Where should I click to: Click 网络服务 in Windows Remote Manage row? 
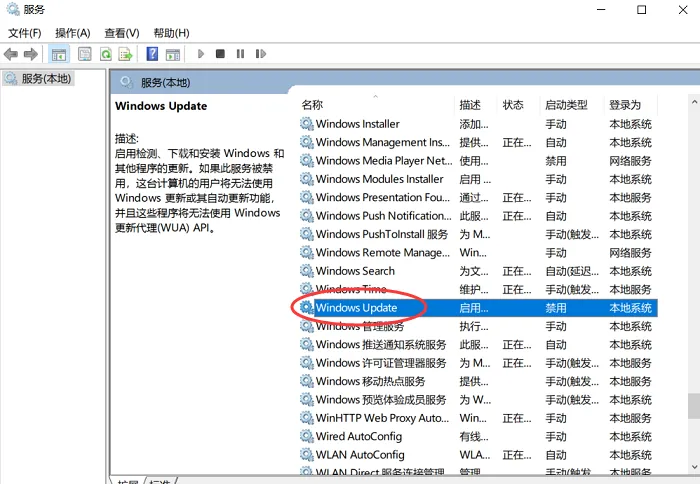[630, 252]
